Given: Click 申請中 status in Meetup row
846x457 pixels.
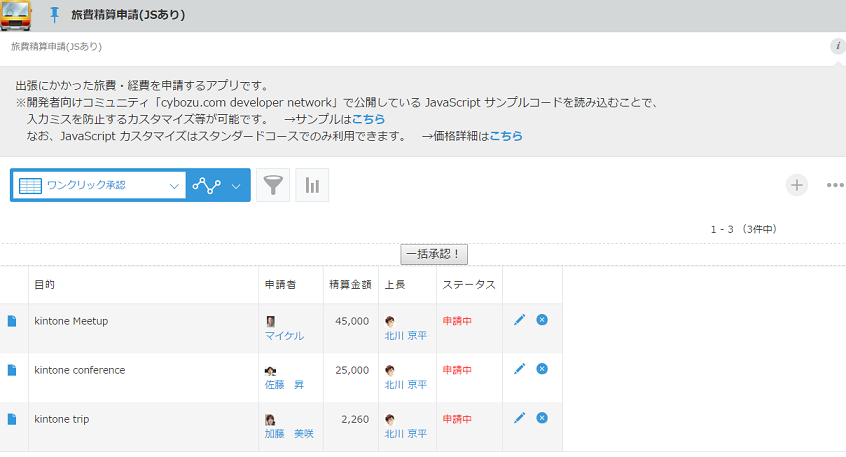Looking at the screenshot, I should click(x=458, y=321).
